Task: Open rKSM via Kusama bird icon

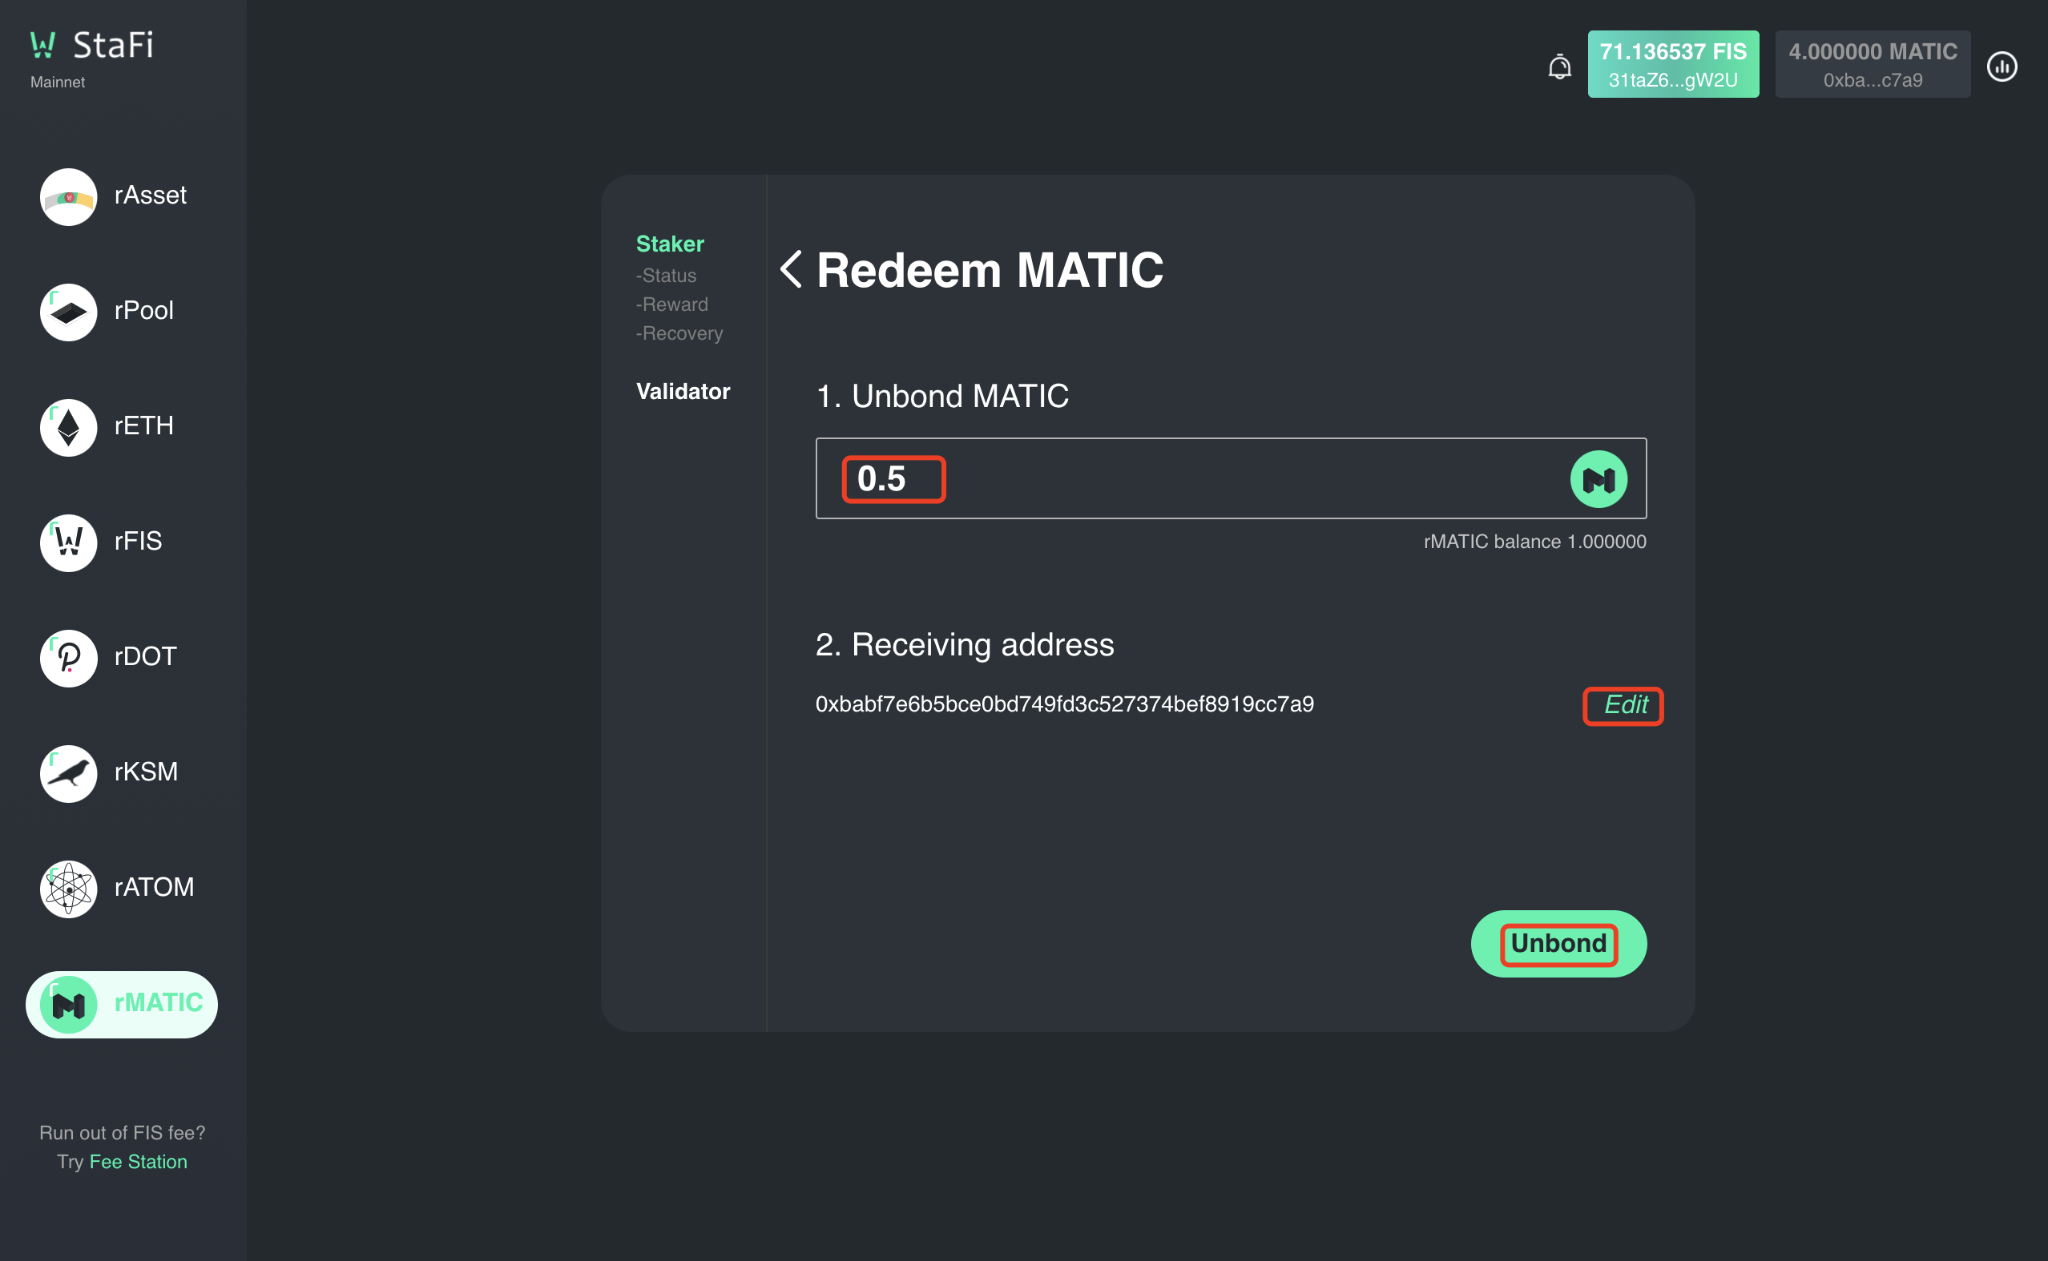Action: pos(68,773)
